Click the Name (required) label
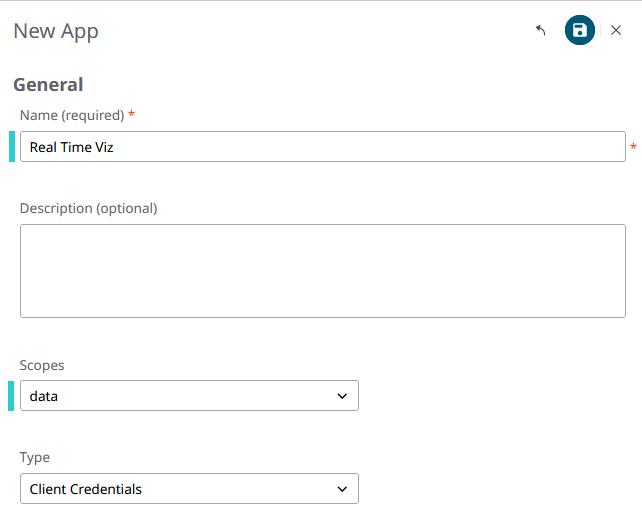Viewport: 642px width, 530px height. 72,115
